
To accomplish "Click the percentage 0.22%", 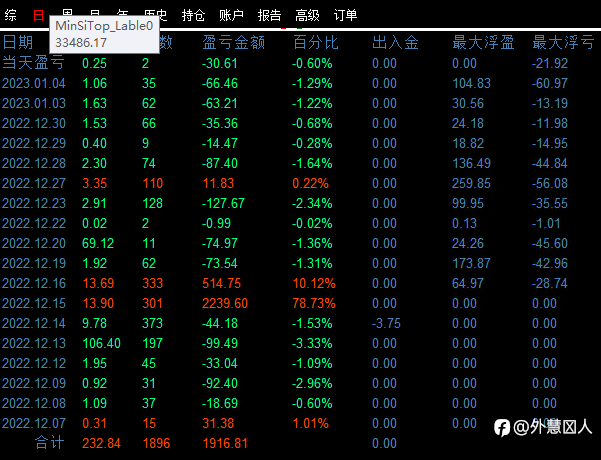I will click(310, 183).
